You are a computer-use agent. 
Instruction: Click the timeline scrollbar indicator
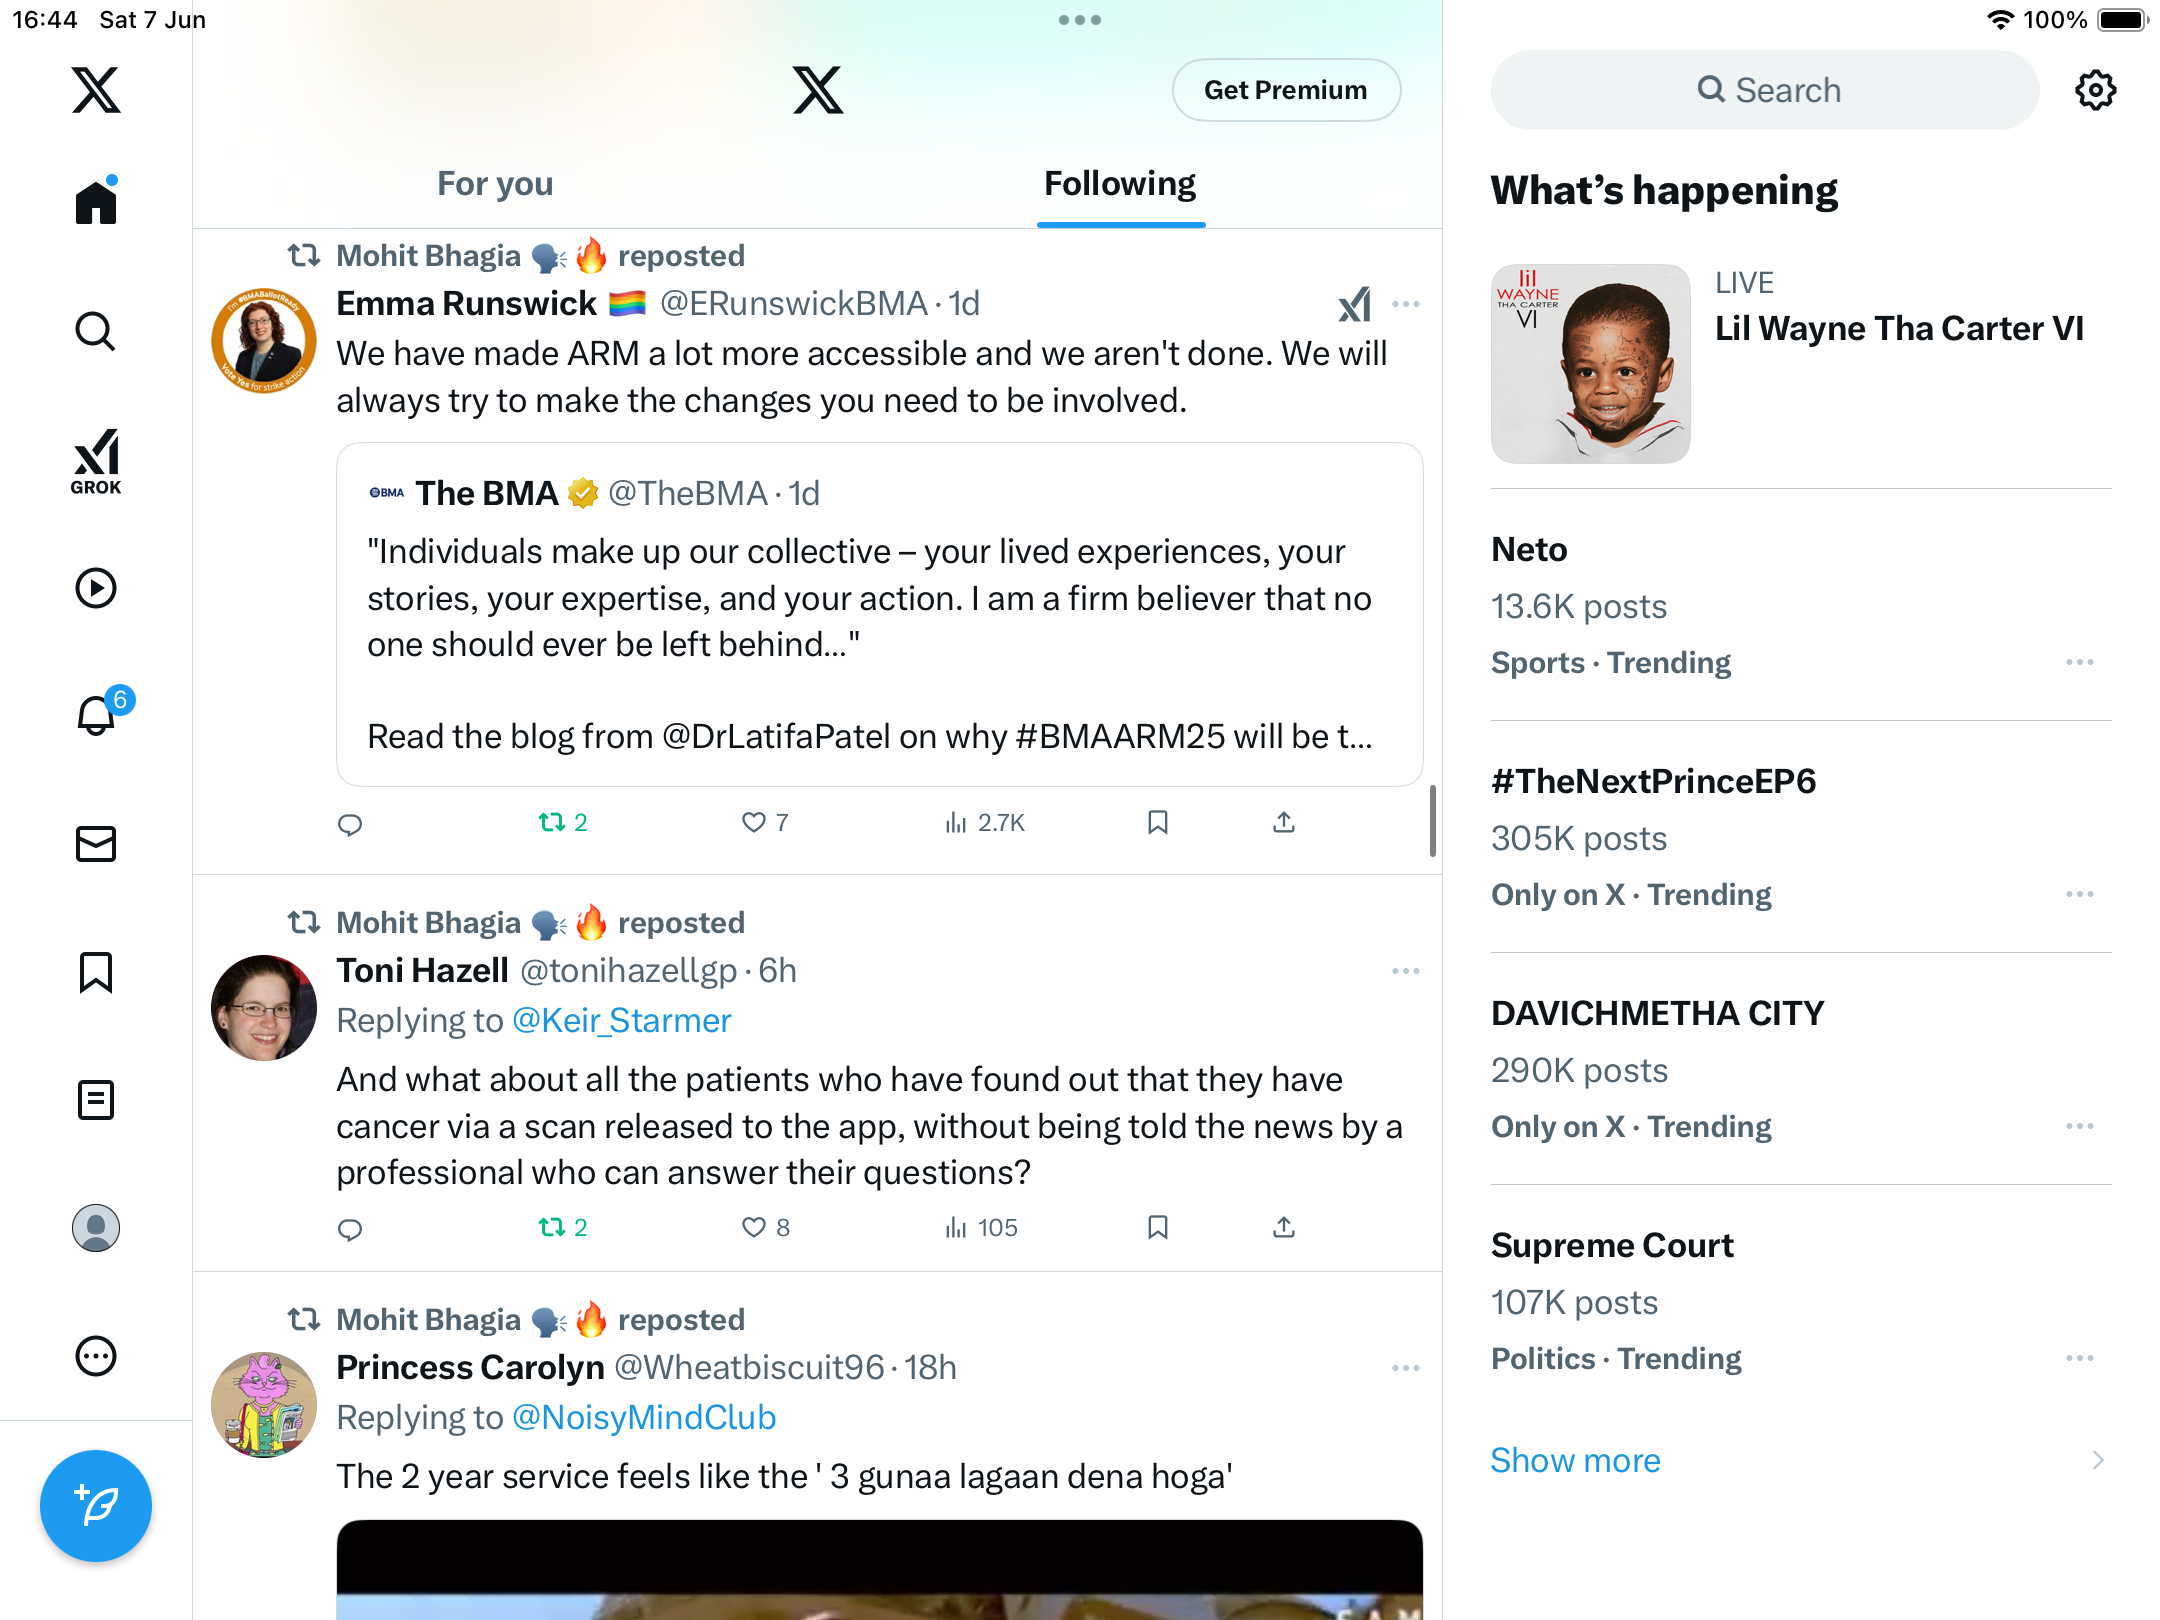click(x=1432, y=820)
